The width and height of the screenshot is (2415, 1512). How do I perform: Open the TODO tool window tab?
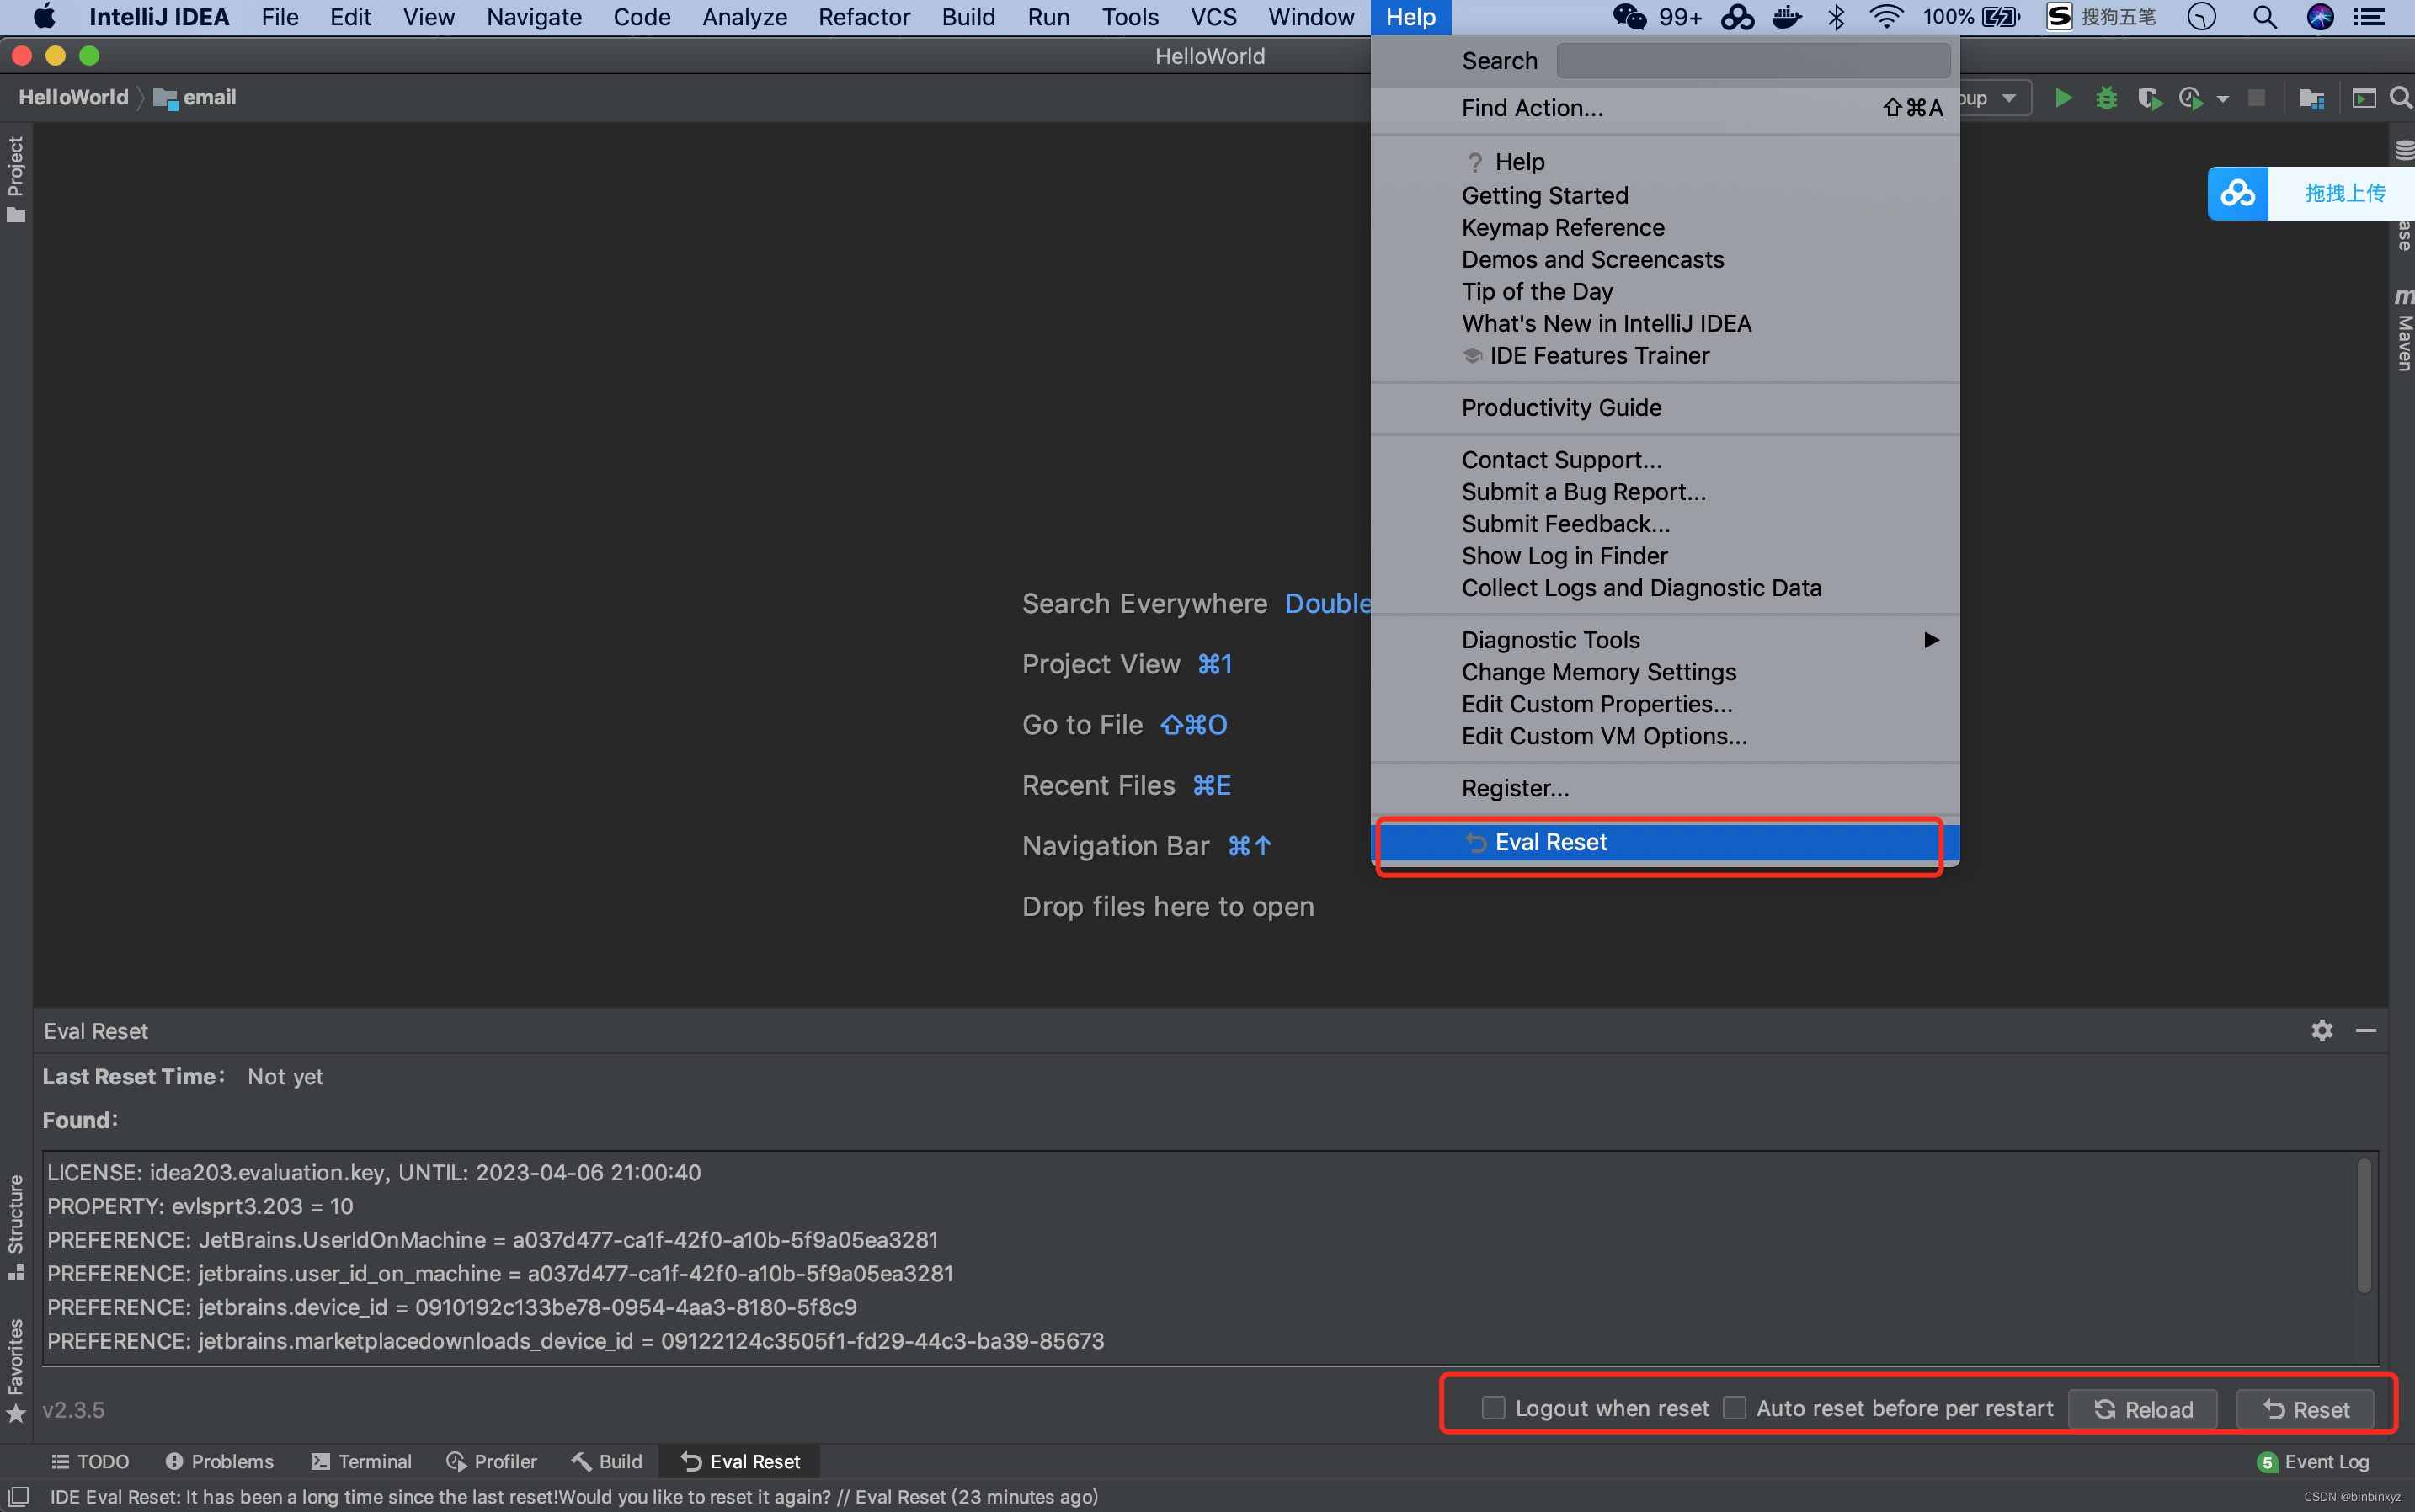click(90, 1461)
